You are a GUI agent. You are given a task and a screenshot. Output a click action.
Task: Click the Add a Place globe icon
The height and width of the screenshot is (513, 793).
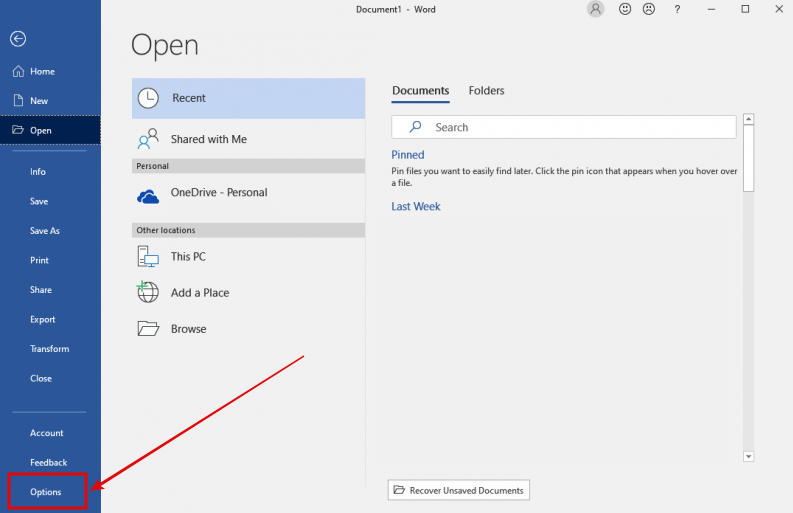coord(148,292)
